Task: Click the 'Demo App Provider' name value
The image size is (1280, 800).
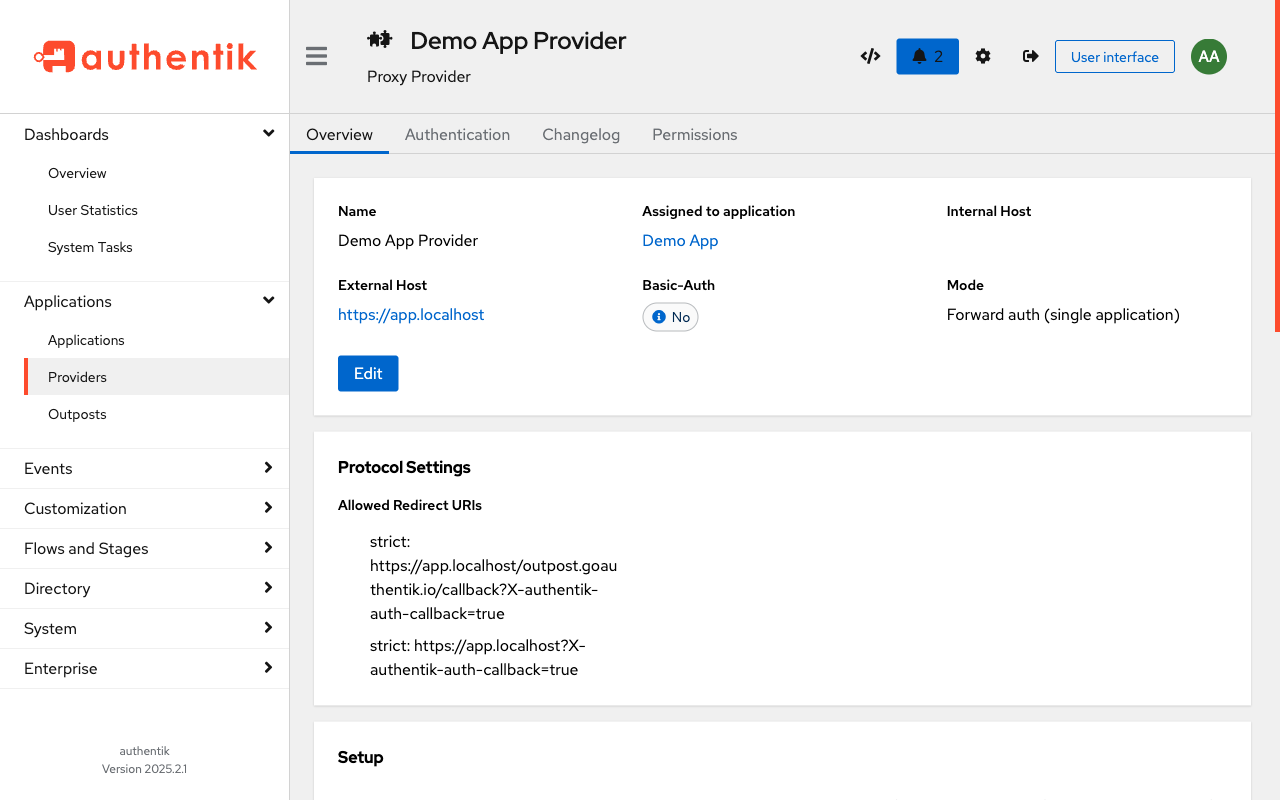Action: [x=408, y=240]
